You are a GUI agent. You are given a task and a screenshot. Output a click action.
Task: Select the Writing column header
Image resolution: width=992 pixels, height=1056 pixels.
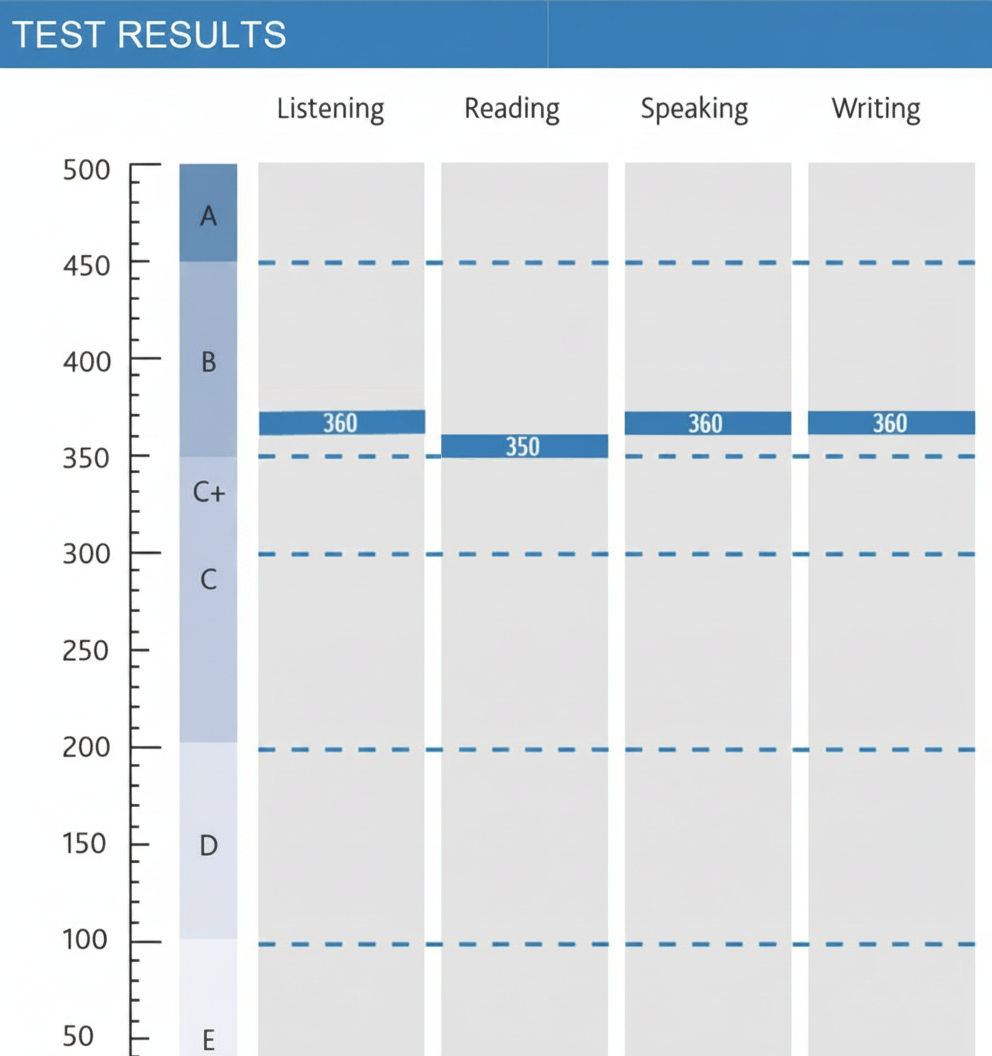876,108
